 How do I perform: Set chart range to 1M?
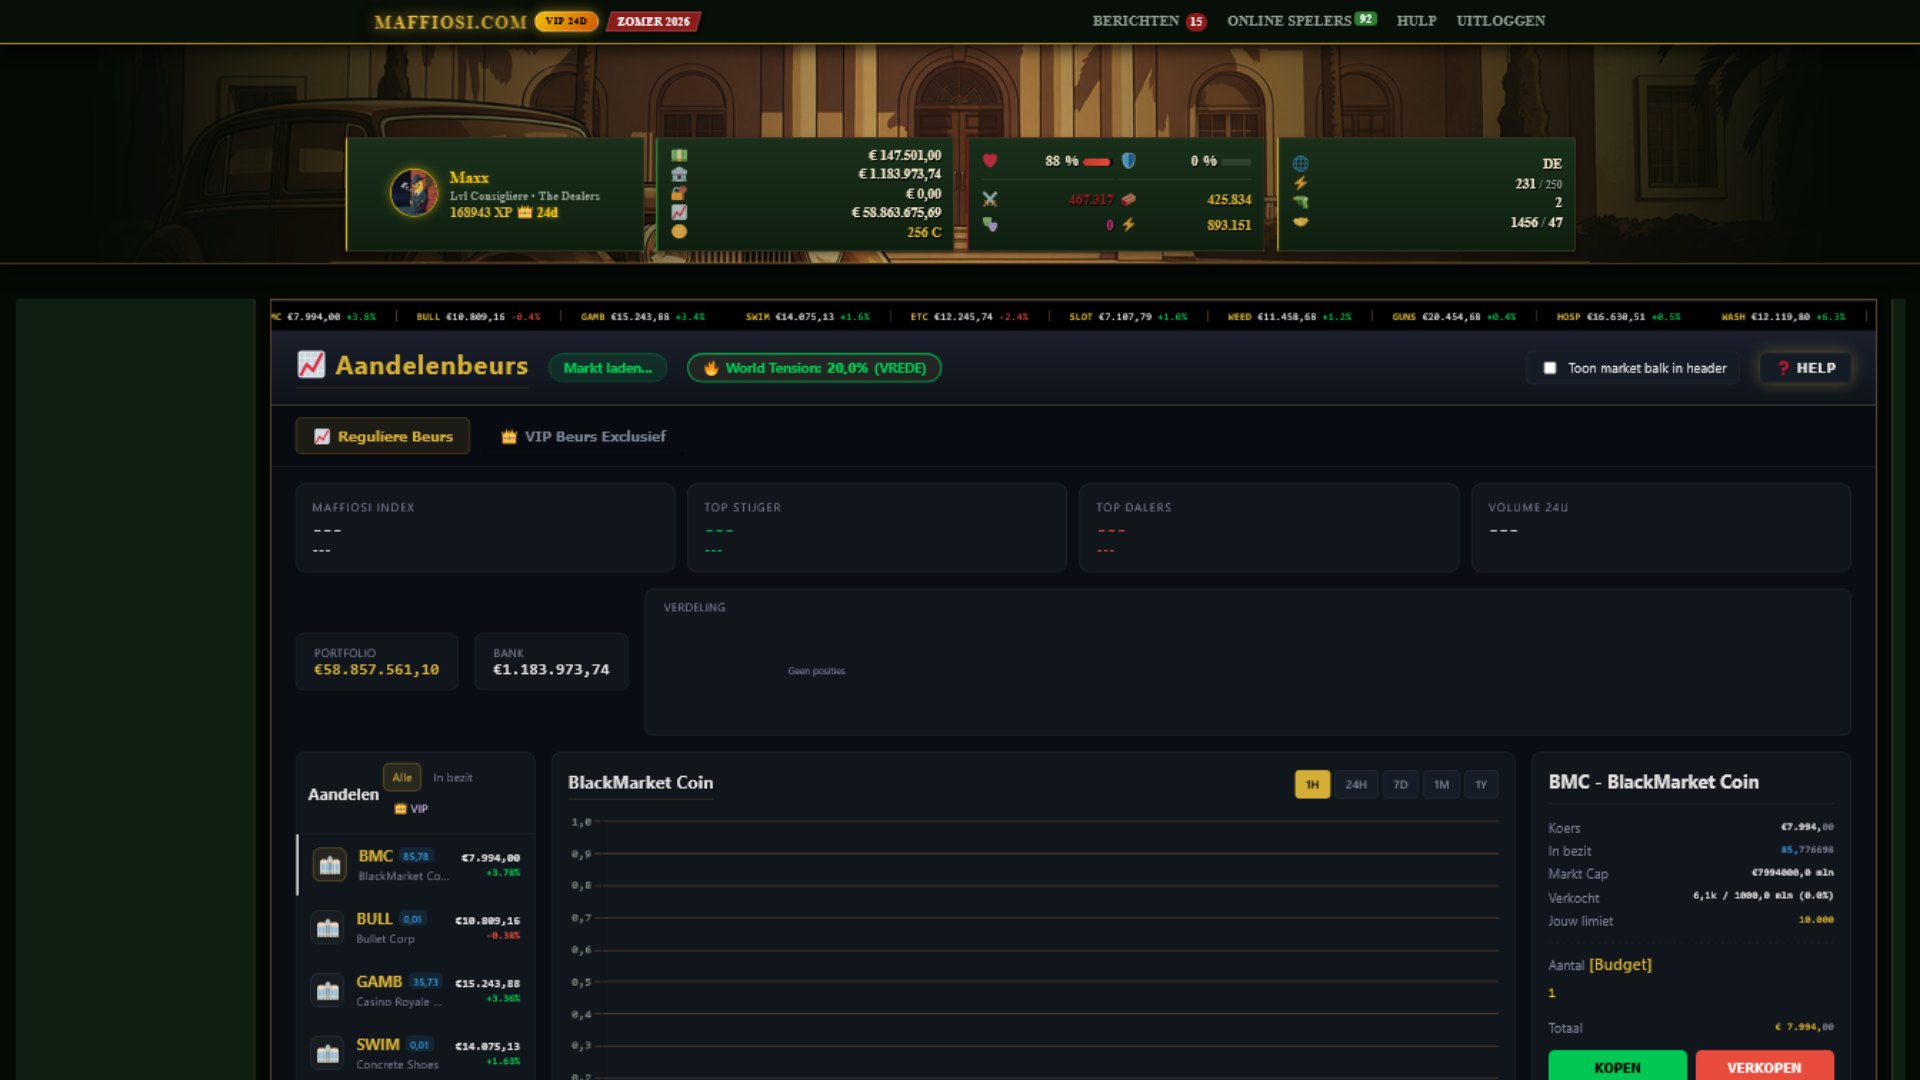coord(1441,785)
